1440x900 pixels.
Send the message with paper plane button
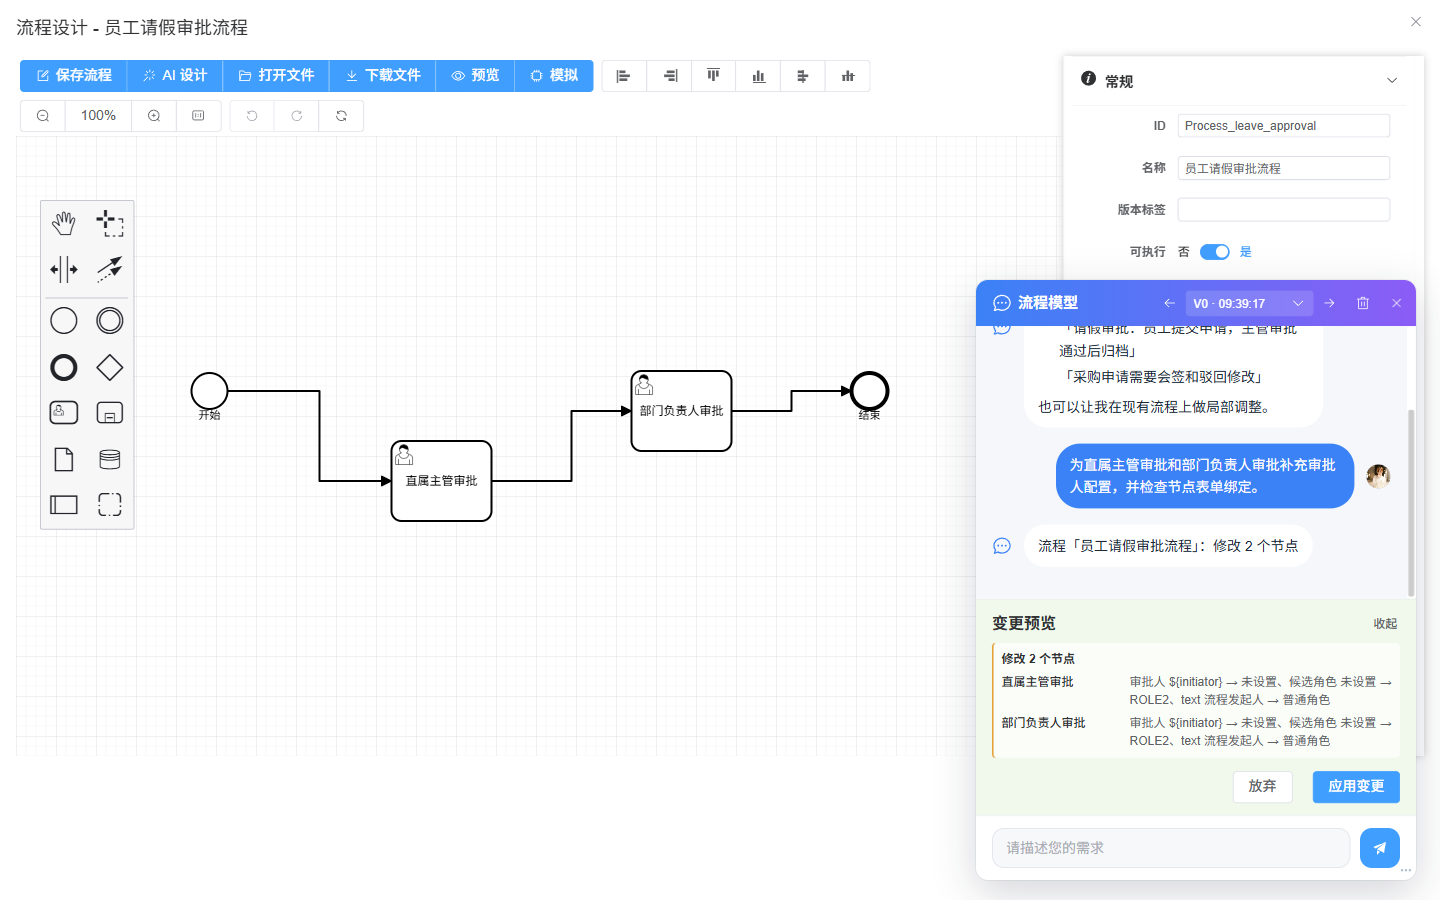(1380, 848)
